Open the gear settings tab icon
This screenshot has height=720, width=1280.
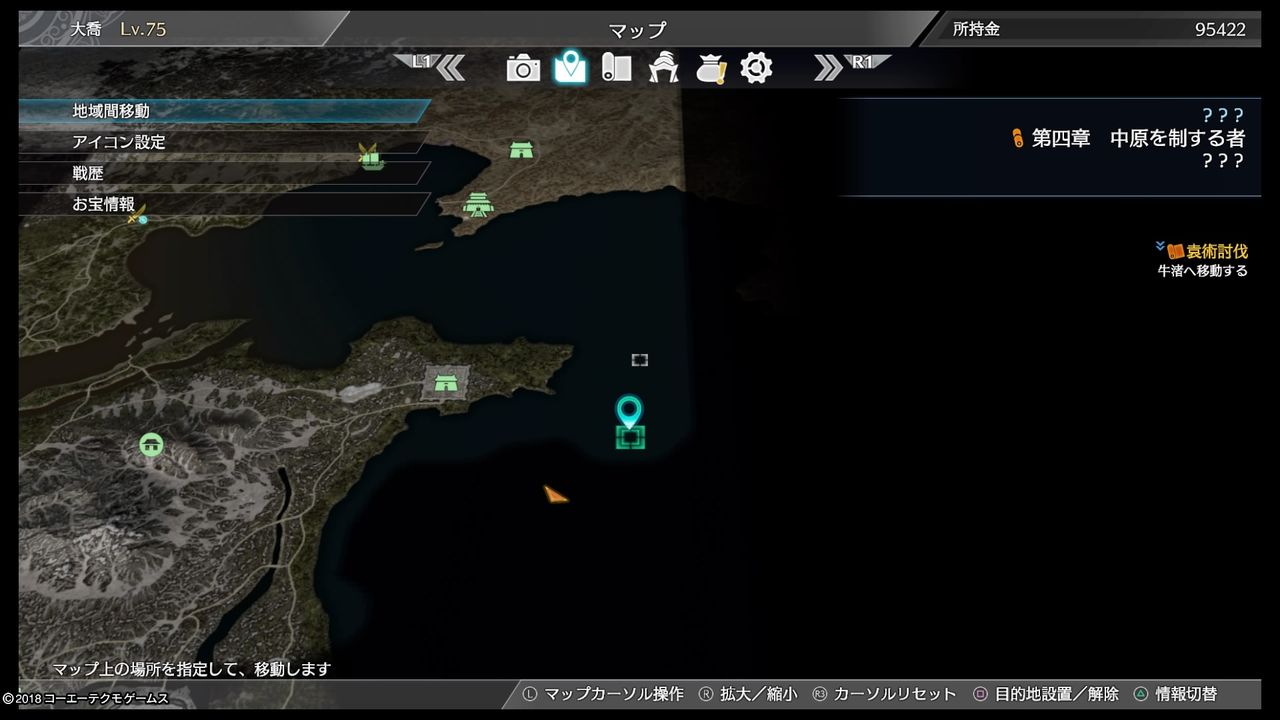(x=756, y=67)
